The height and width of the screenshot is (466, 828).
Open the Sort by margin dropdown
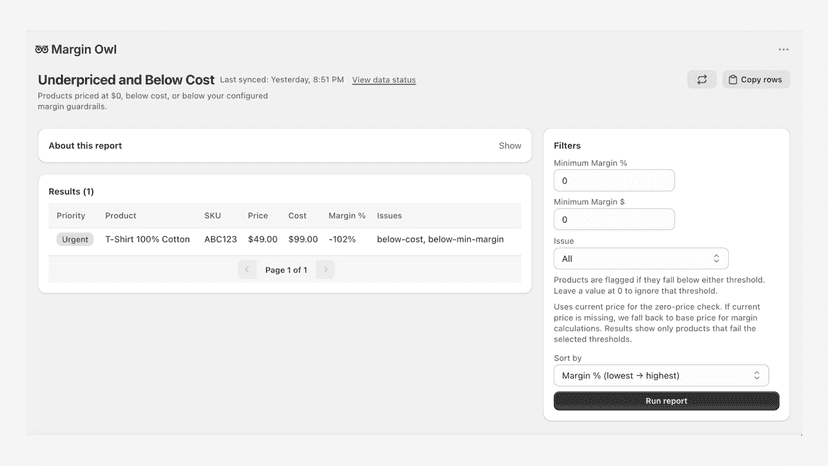click(661, 376)
